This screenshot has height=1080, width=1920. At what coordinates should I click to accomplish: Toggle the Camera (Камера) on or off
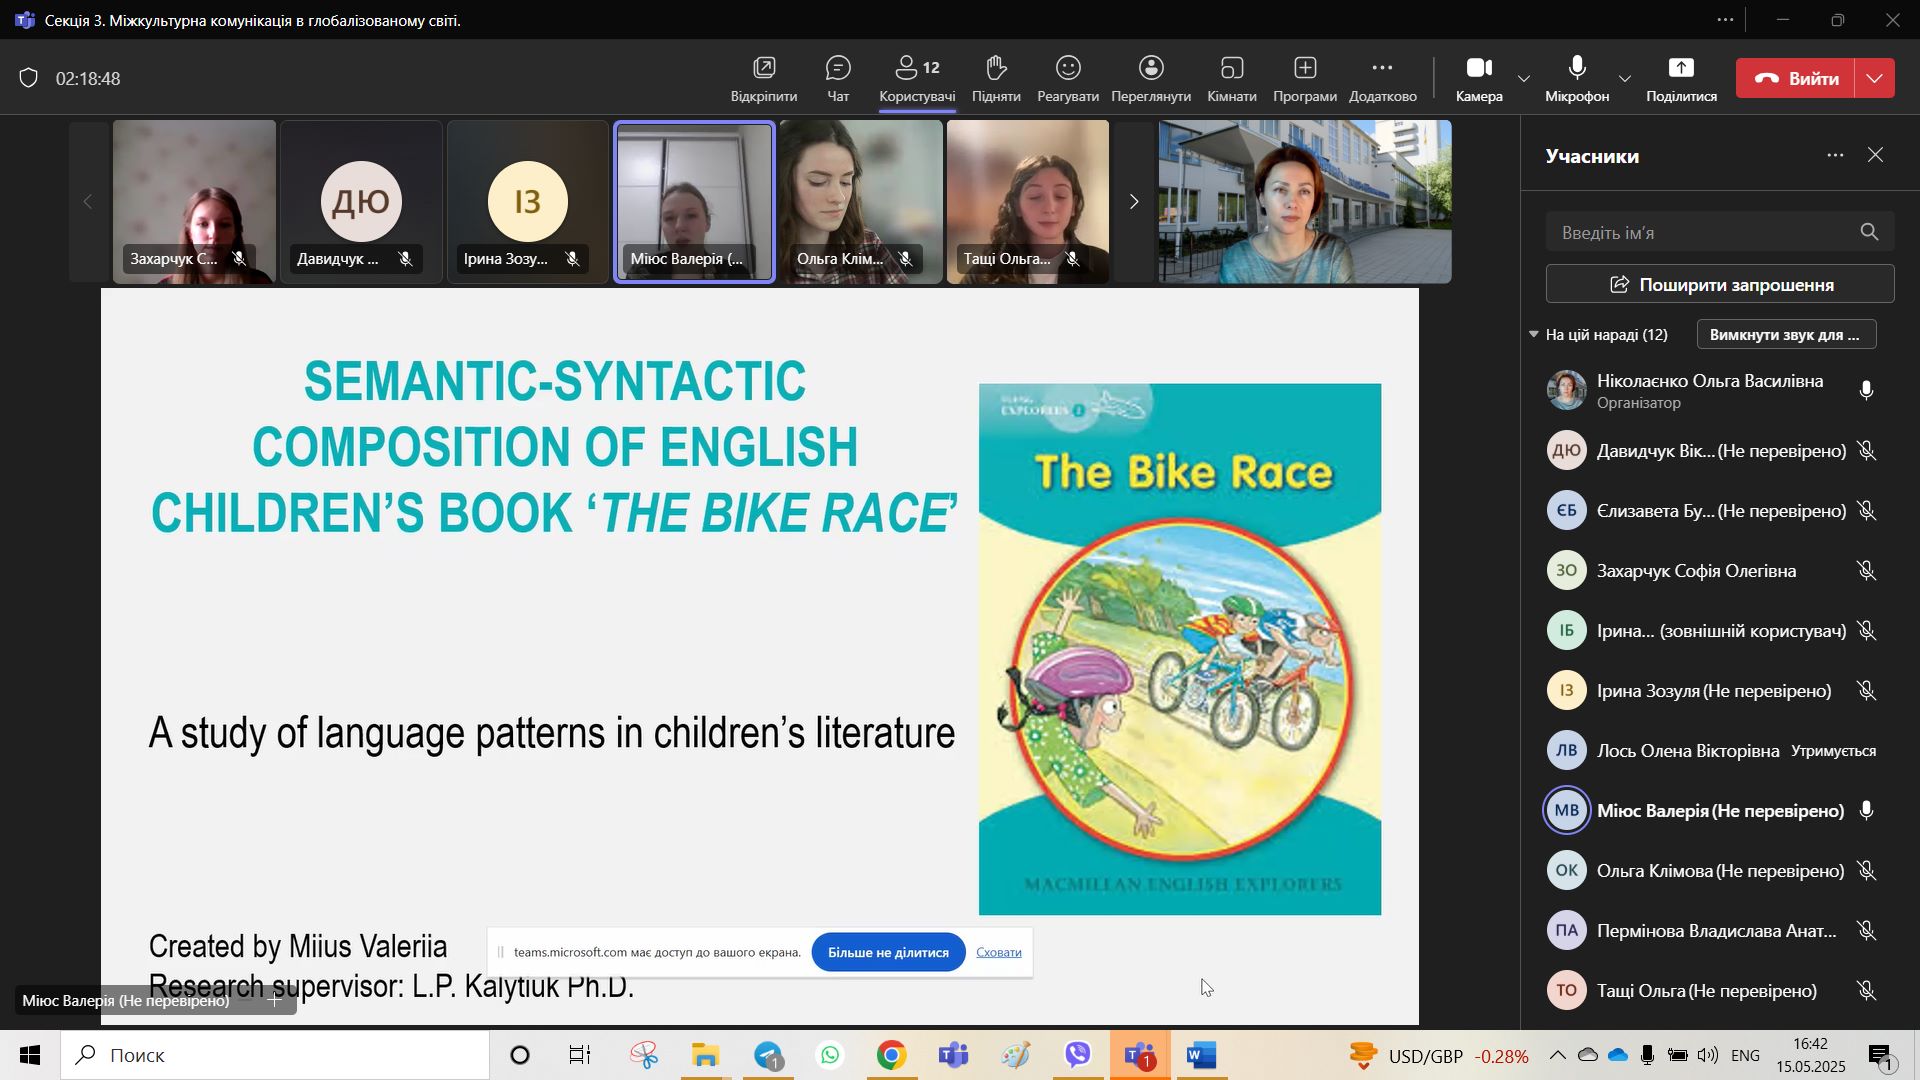click(1479, 69)
